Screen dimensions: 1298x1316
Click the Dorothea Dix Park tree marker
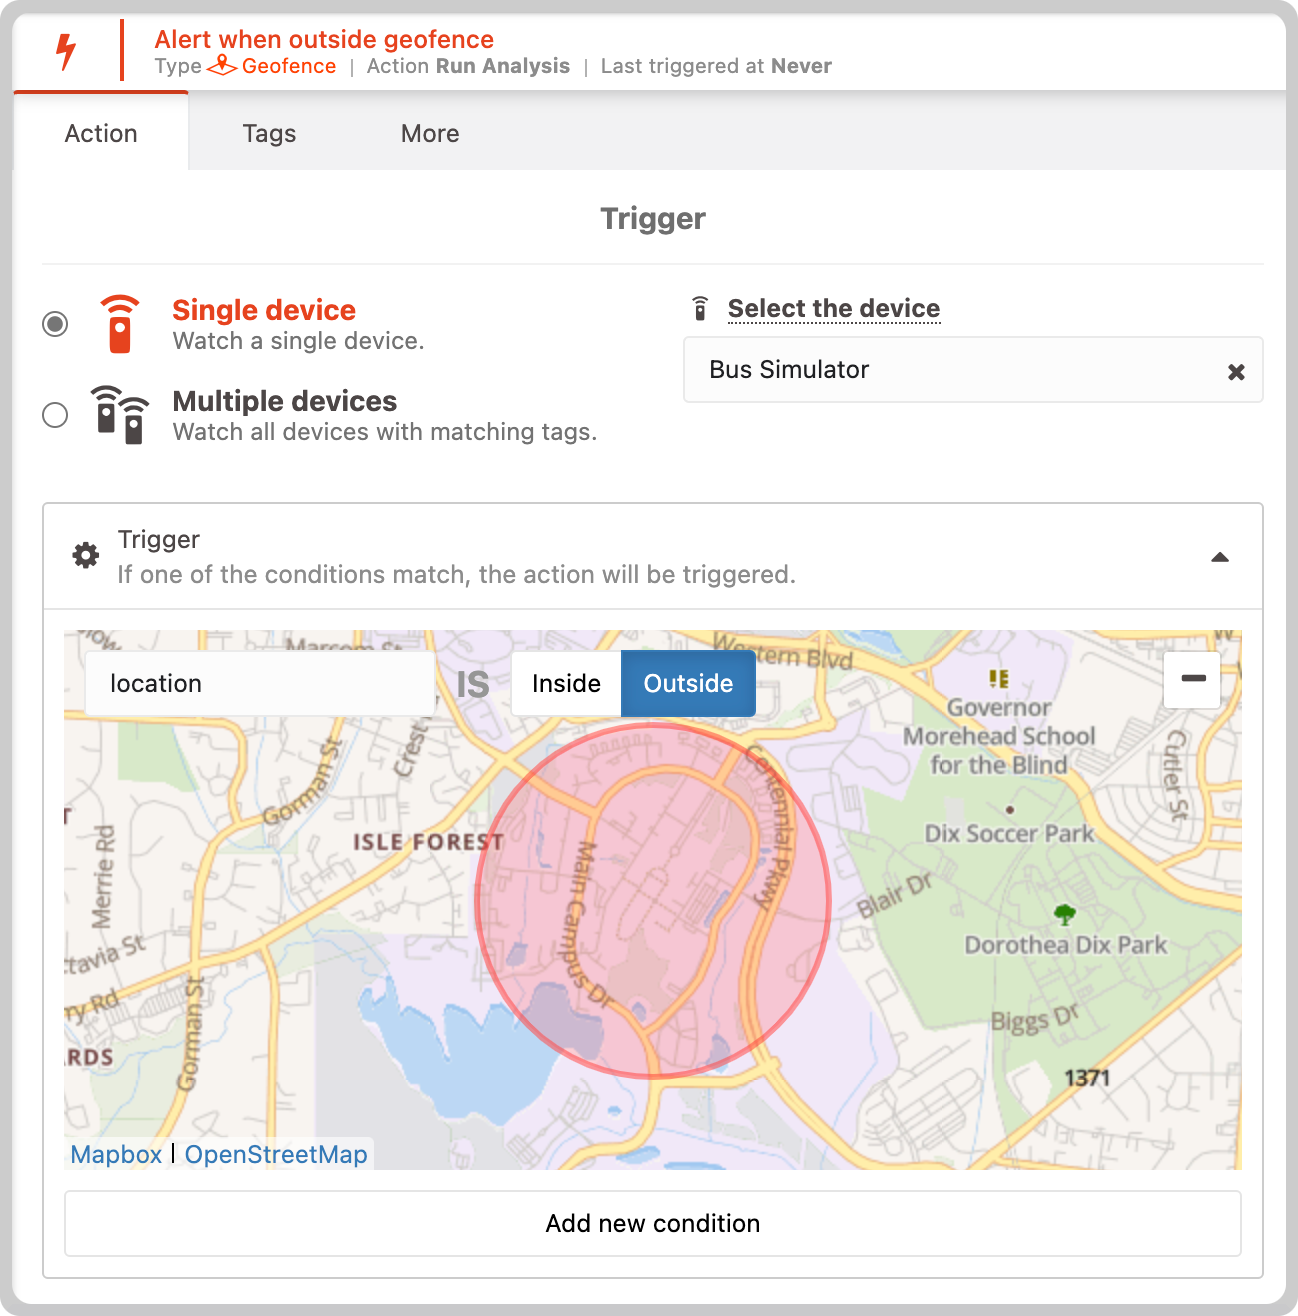(1065, 913)
